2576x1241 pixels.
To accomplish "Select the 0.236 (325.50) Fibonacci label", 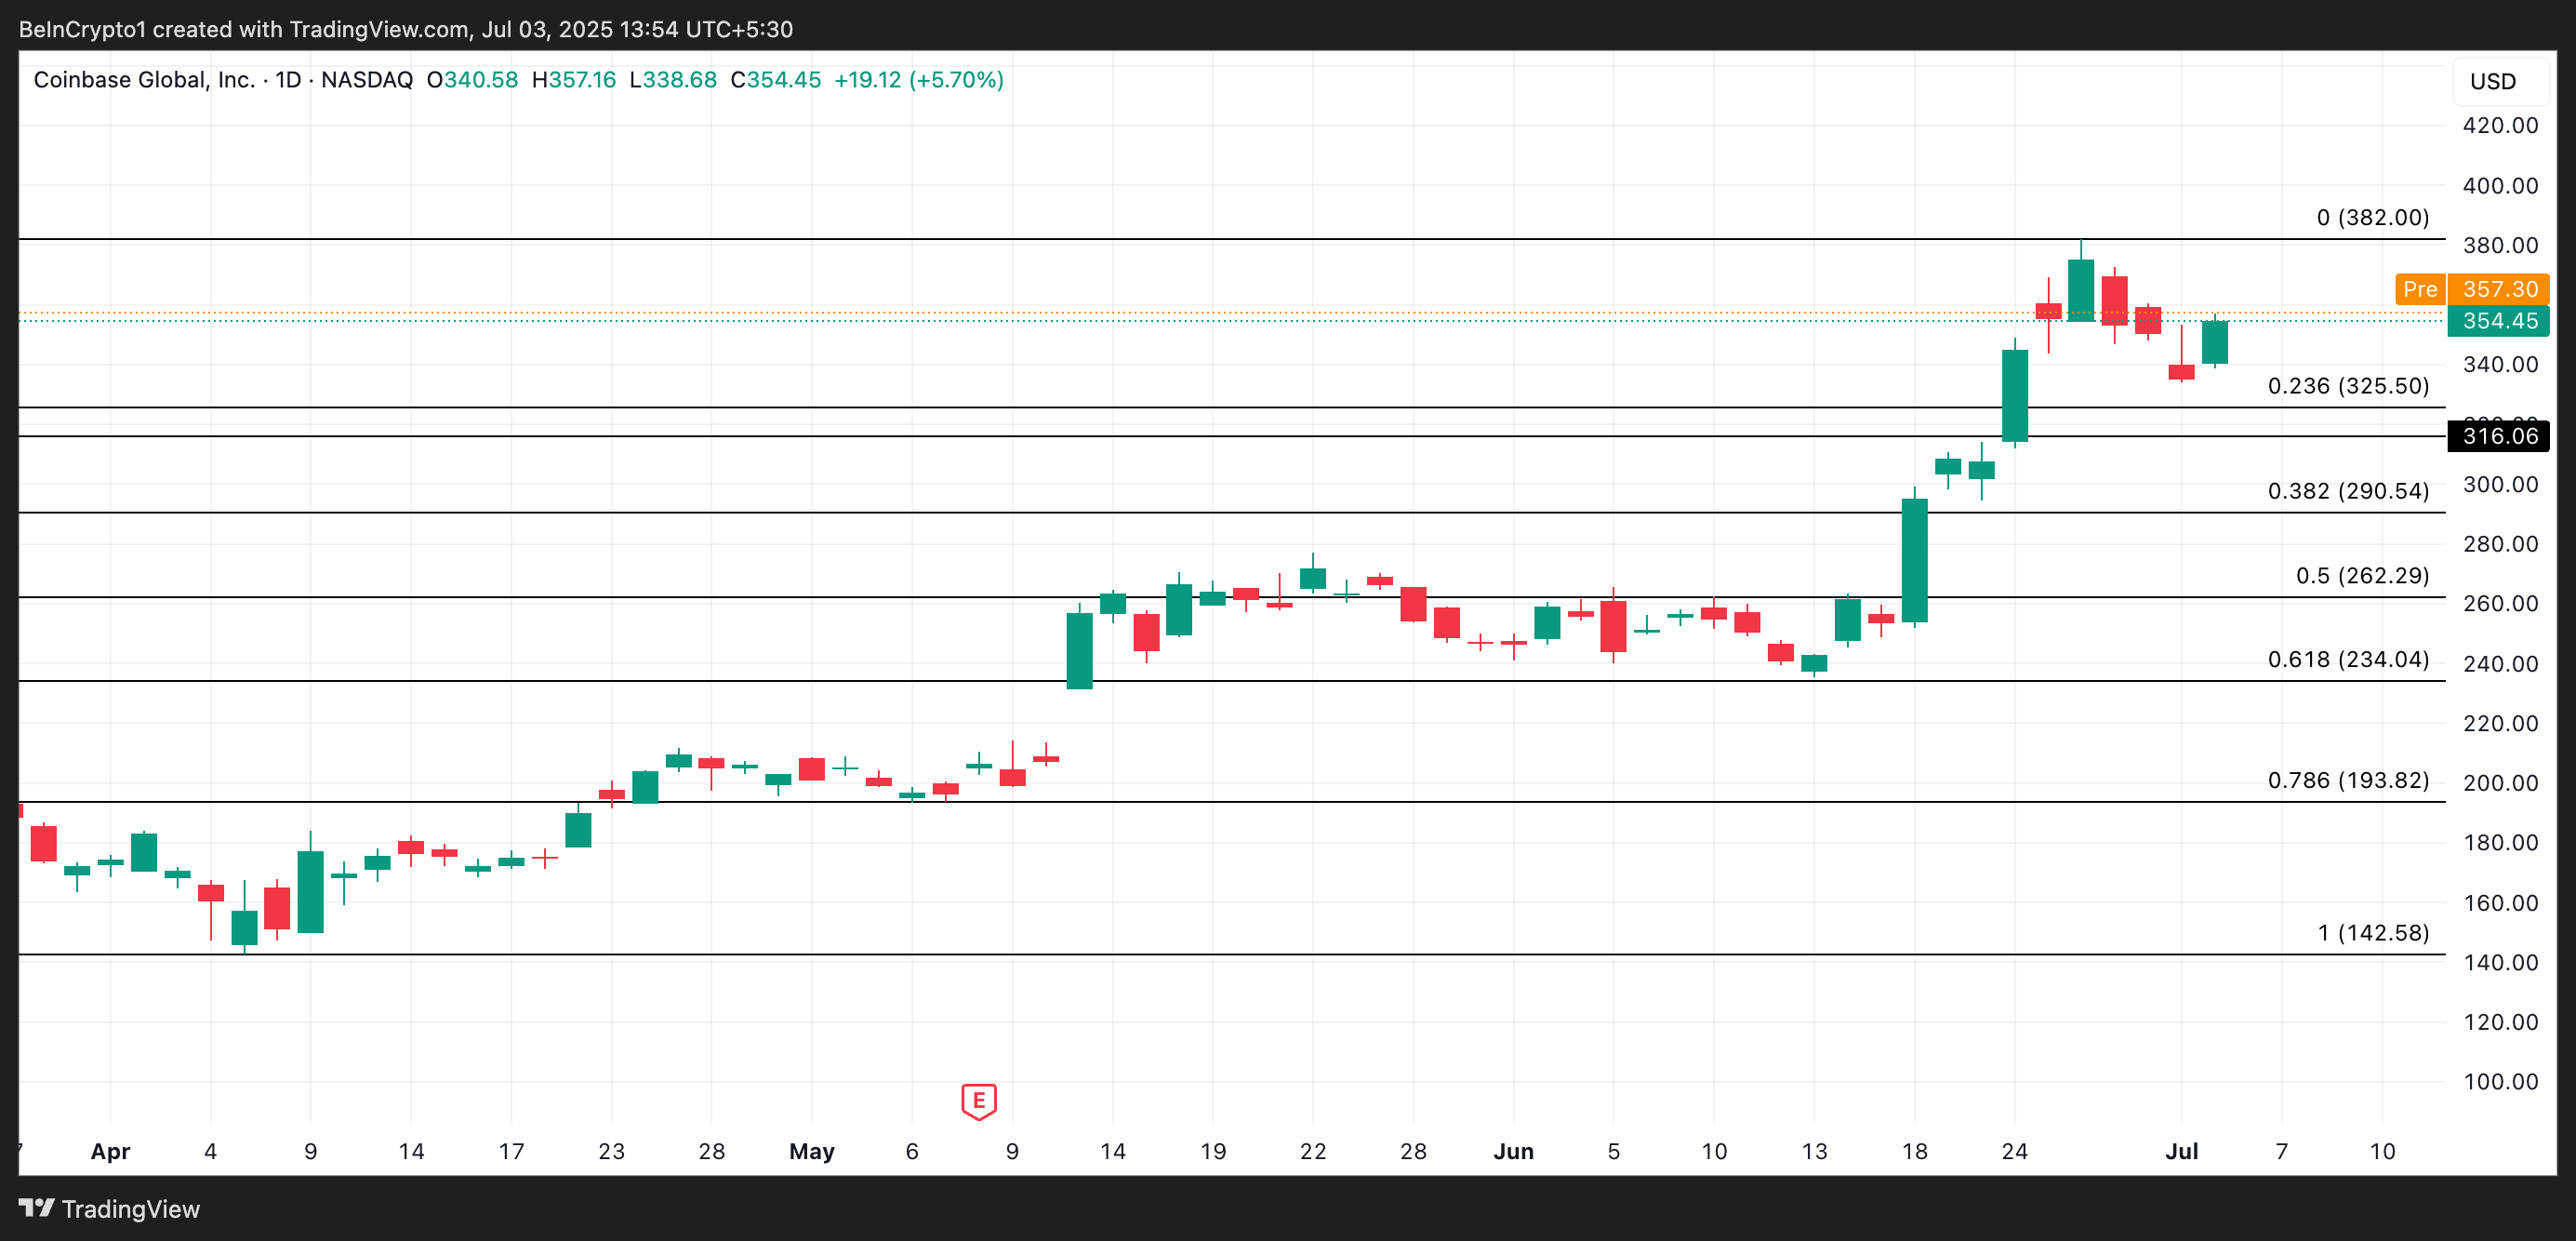I will point(2347,386).
